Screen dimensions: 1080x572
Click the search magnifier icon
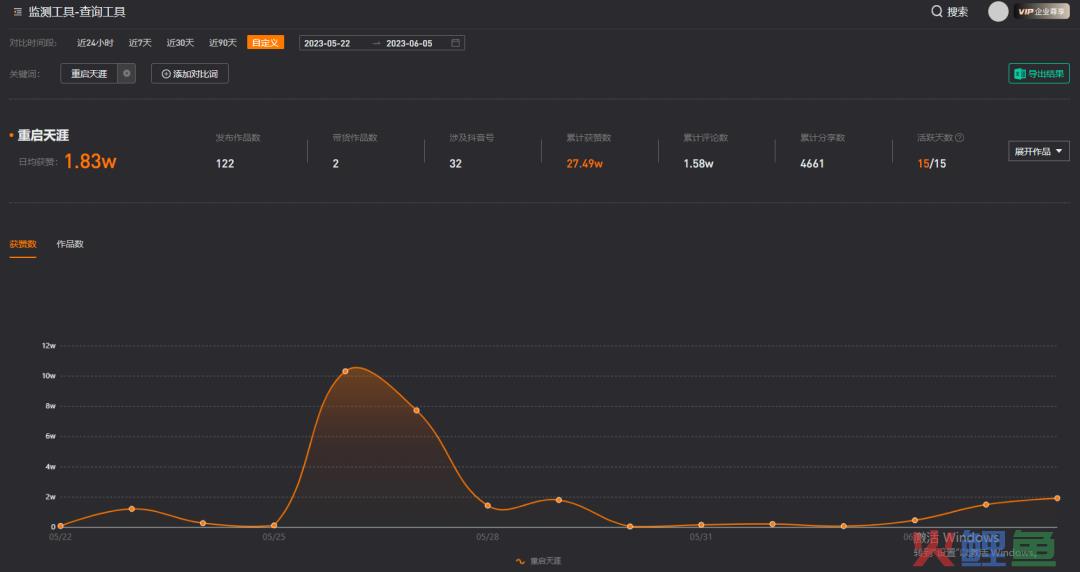[x=937, y=12]
